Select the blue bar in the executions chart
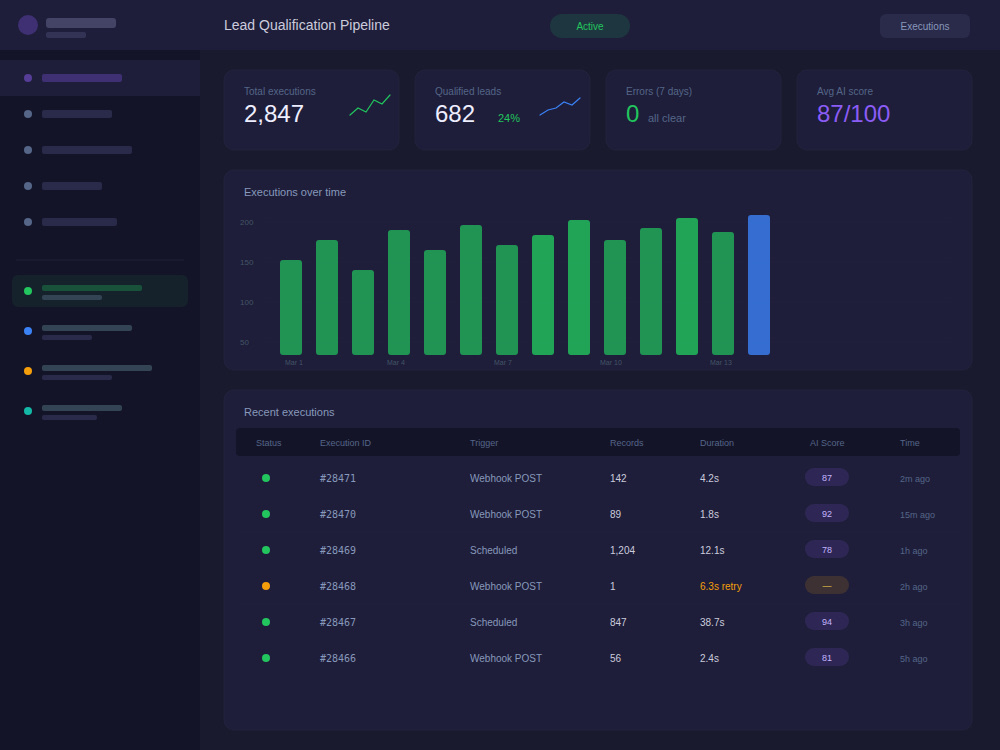 pos(759,285)
